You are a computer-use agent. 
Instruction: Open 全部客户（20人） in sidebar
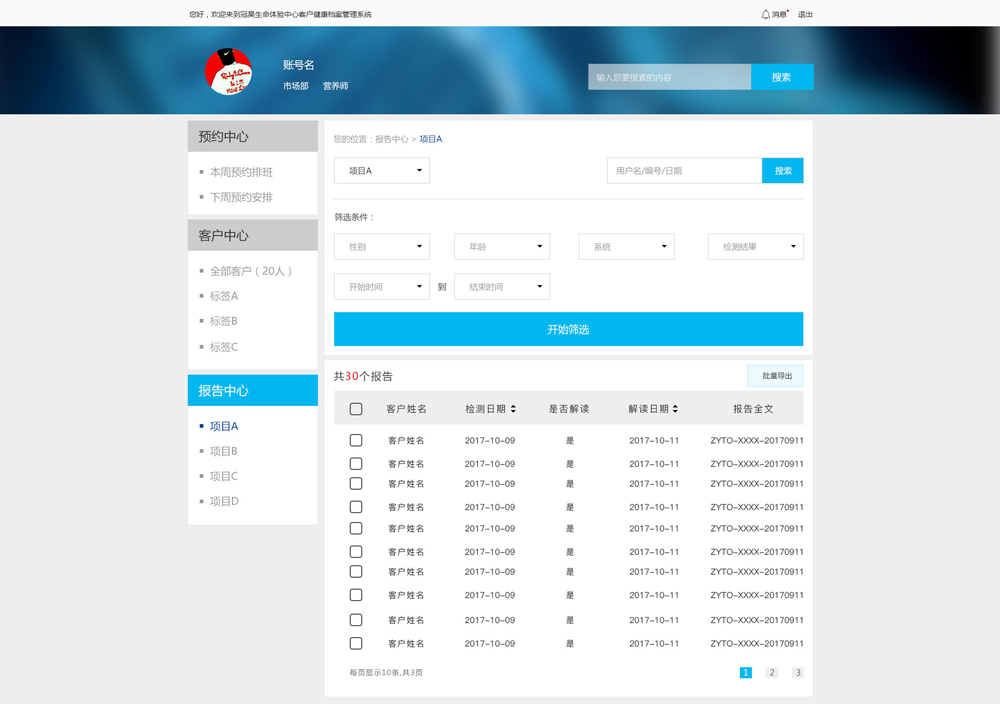click(251, 271)
